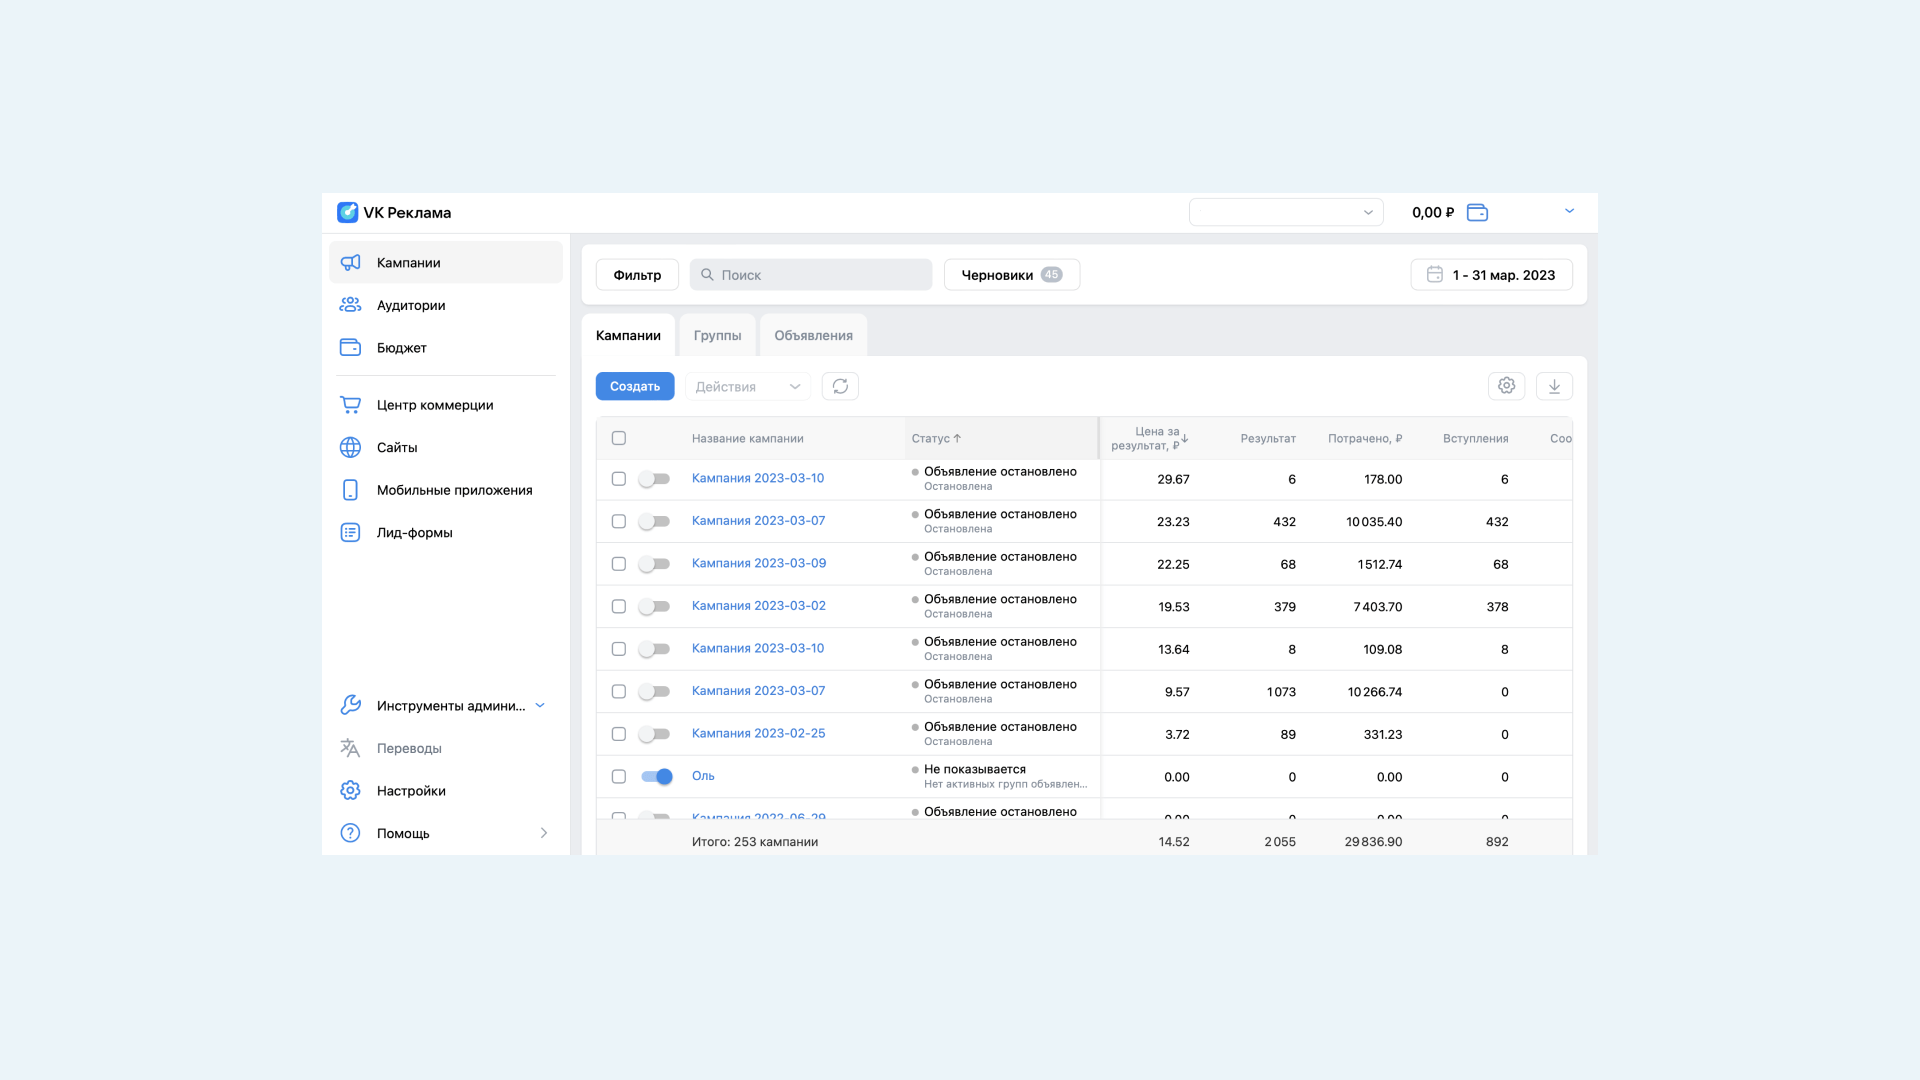Screen dimensions: 1920x1080
Task: Open Бюджет wallet icon in sidebar
Action: (350, 347)
